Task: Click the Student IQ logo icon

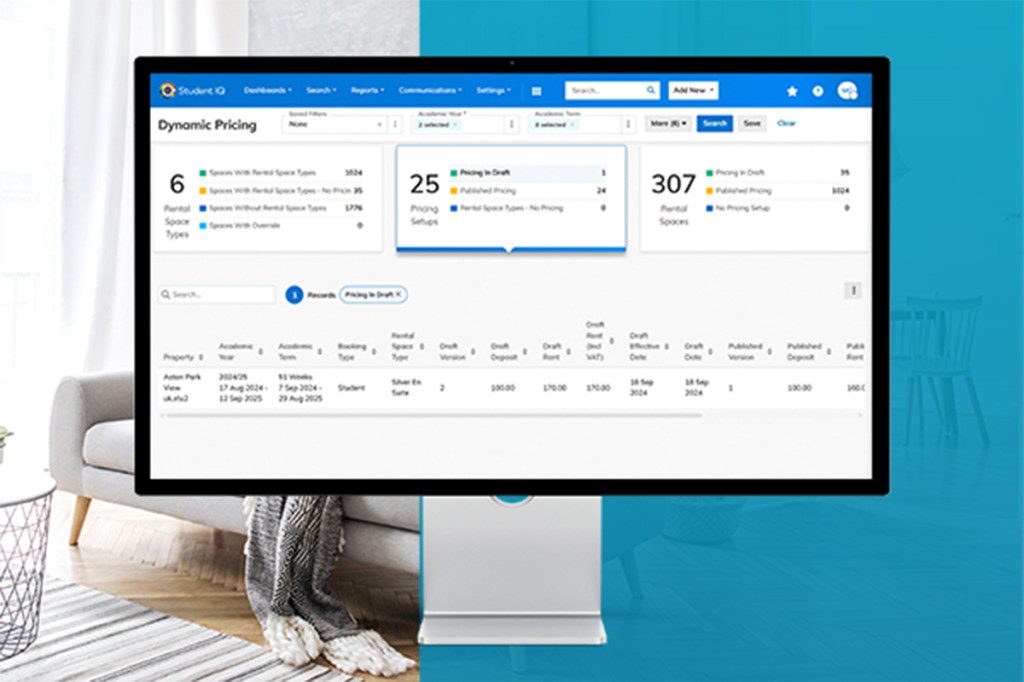Action: coord(166,89)
